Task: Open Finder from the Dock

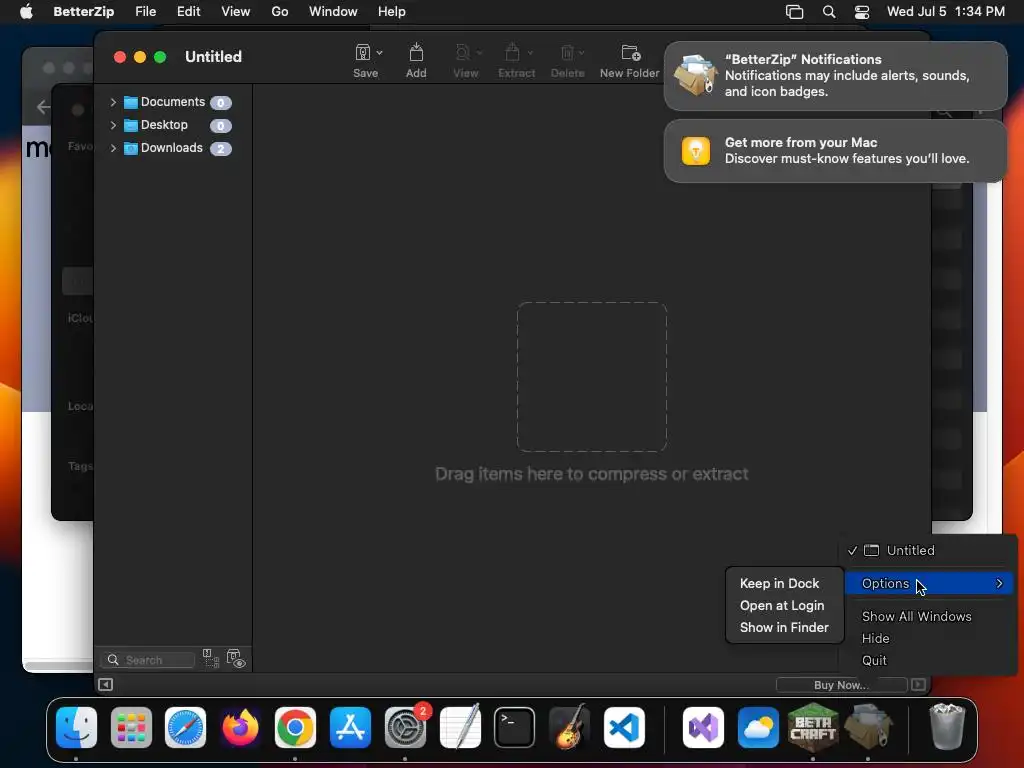Action: pyautogui.click(x=76, y=727)
